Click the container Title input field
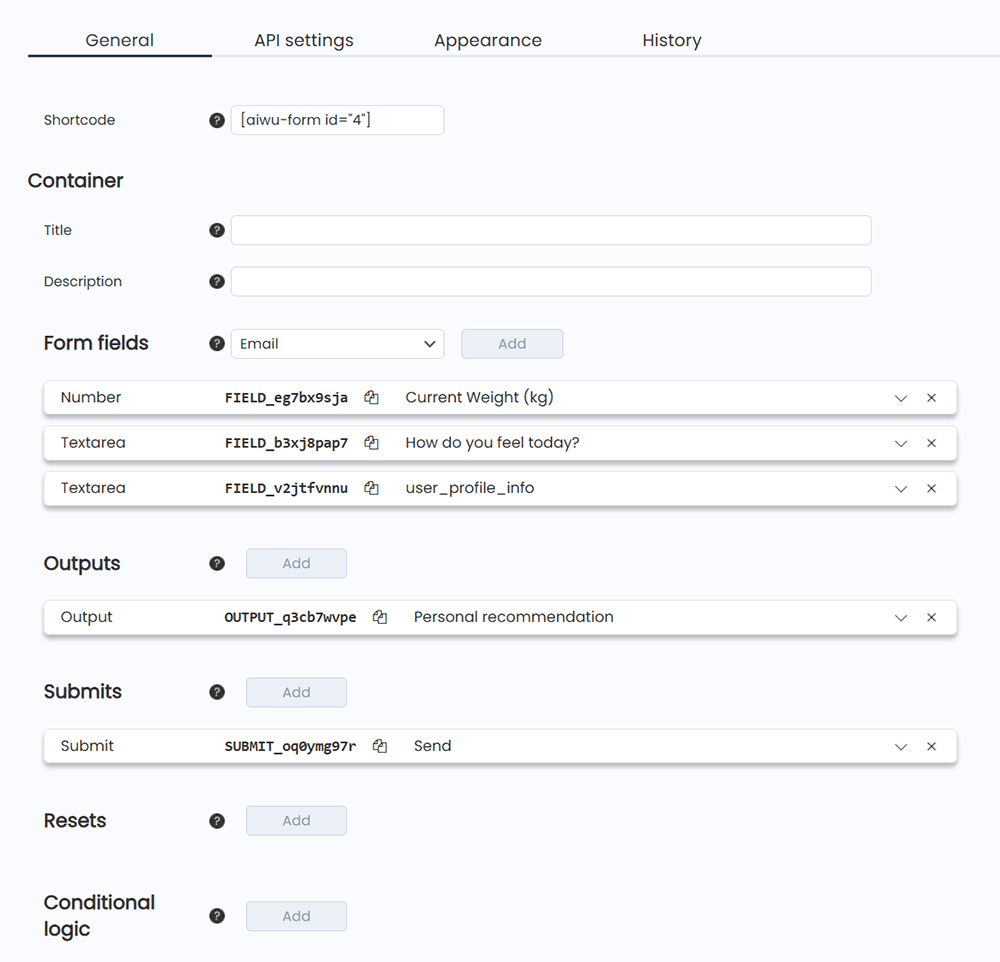Image resolution: width=1000 pixels, height=962 pixels. 550,230
